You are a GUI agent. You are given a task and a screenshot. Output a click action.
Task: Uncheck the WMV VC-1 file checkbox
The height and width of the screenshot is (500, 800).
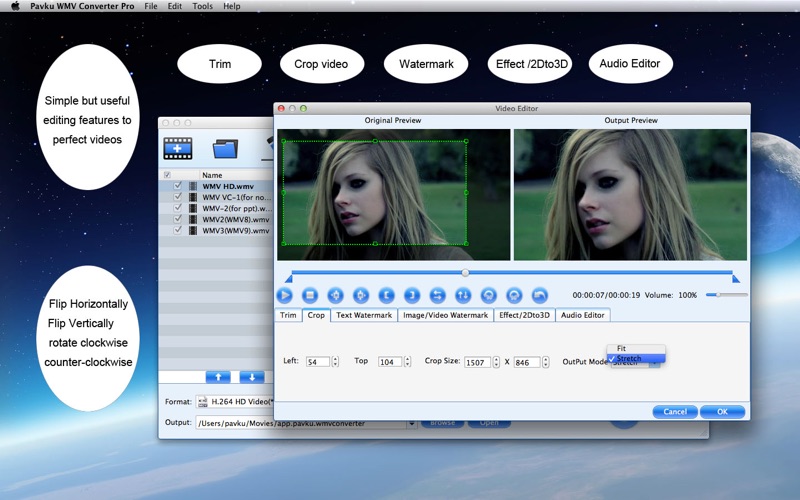pos(178,196)
